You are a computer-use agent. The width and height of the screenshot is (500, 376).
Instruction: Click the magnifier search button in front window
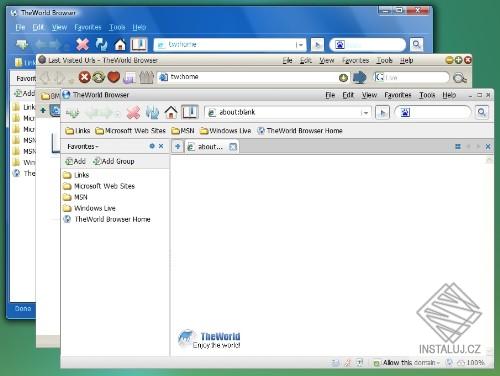[482, 112]
